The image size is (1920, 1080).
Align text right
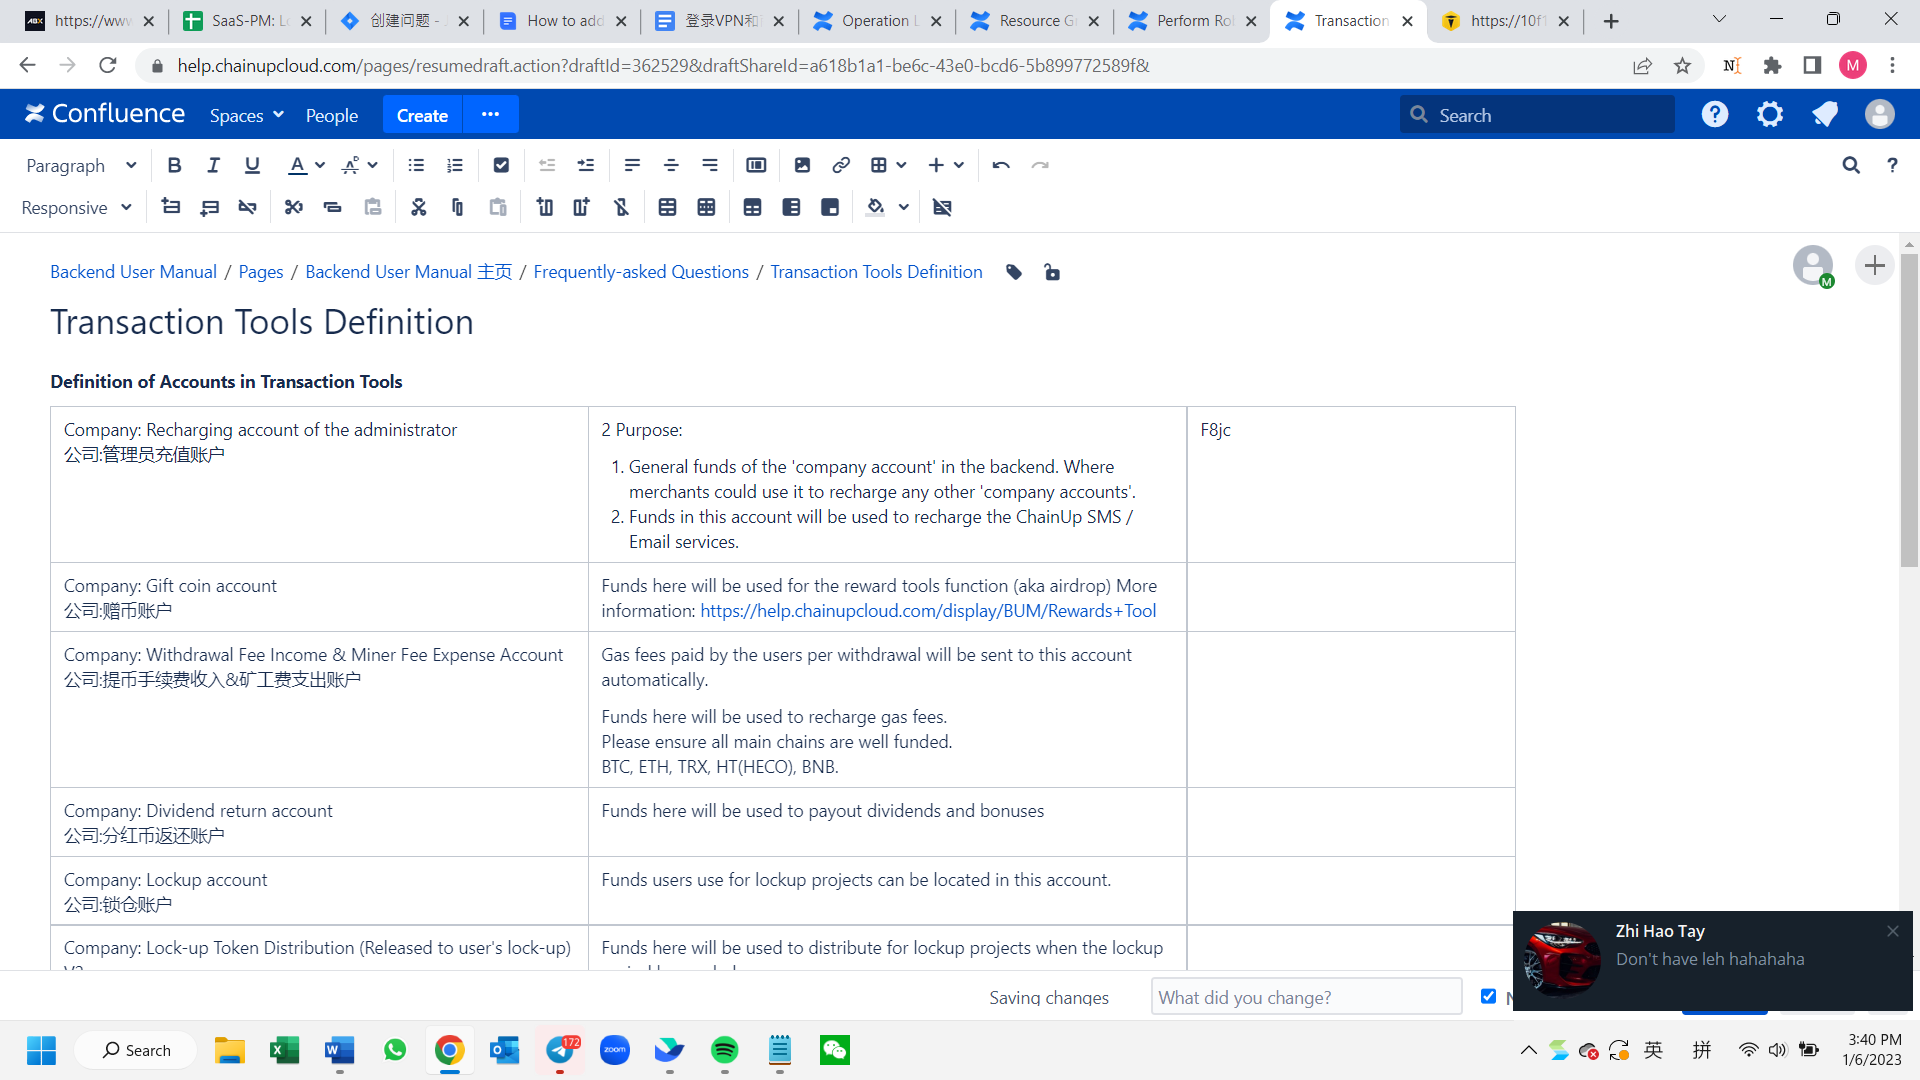pyautogui.click(x=710, y=165)
